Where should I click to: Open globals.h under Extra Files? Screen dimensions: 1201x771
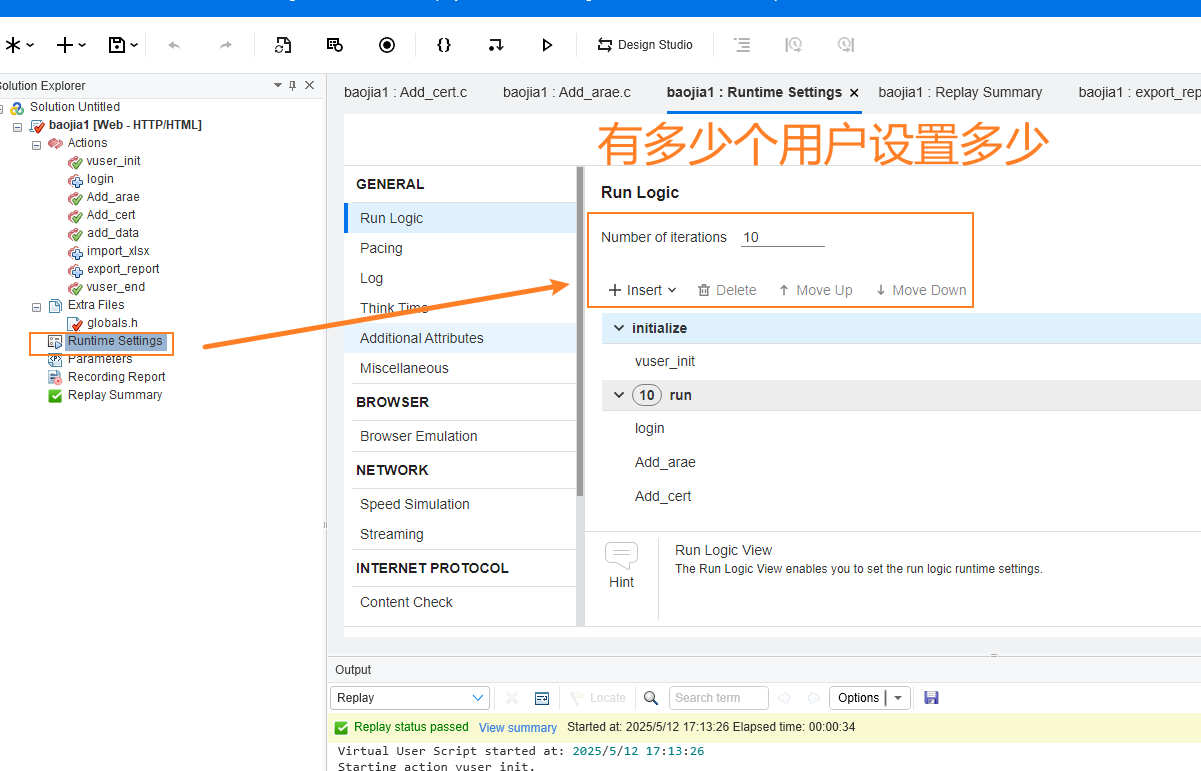coord(112,323)
